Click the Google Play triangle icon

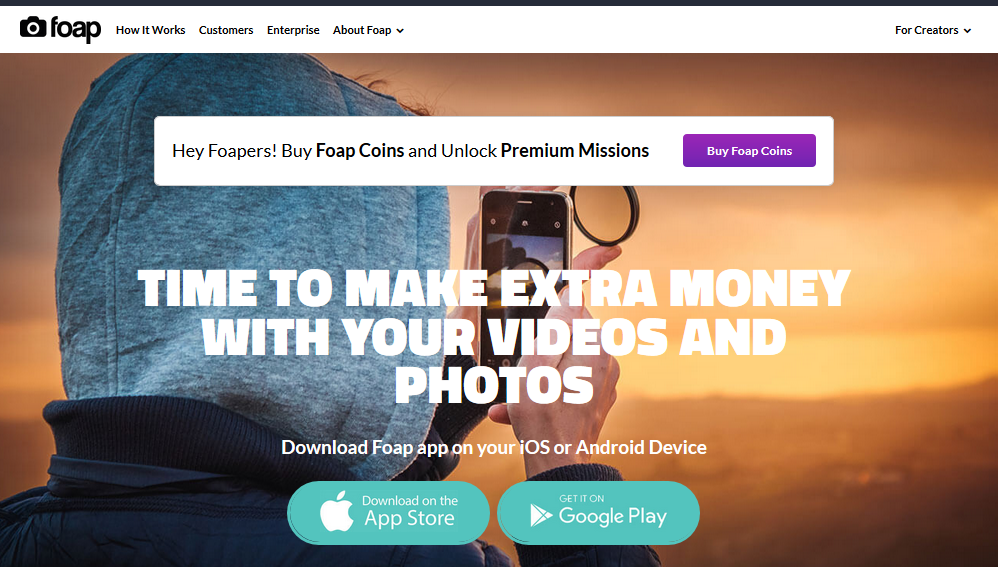point(541,515)
